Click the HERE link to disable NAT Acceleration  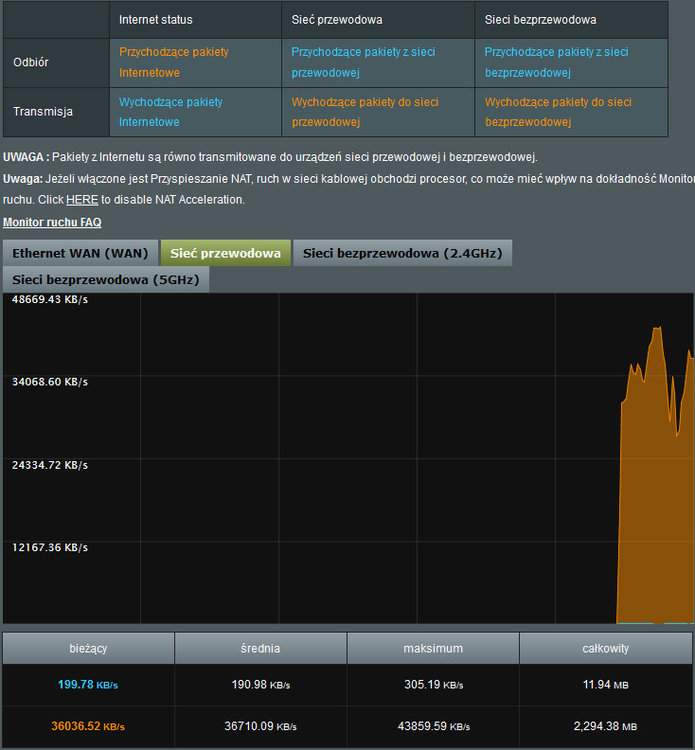click(x=82, y=199)
